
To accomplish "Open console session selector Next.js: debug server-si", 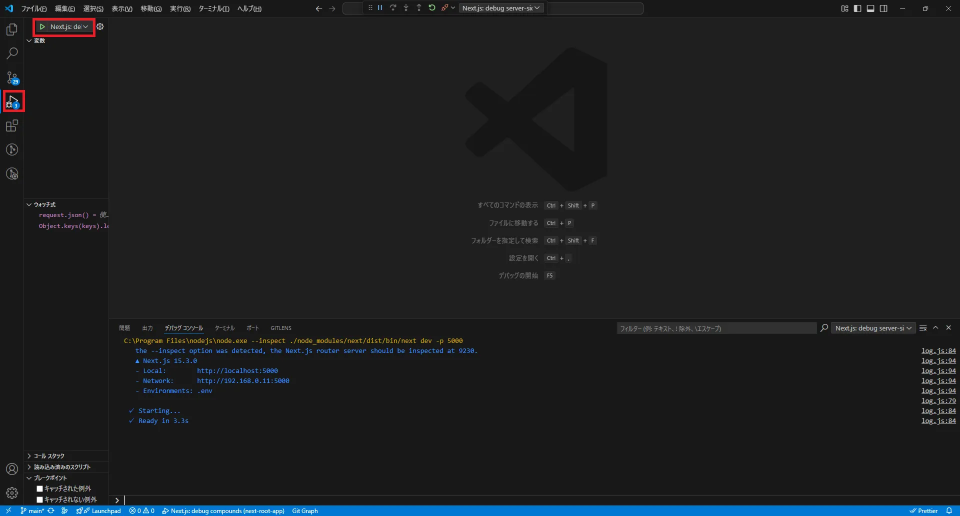I will click(873, 328).
